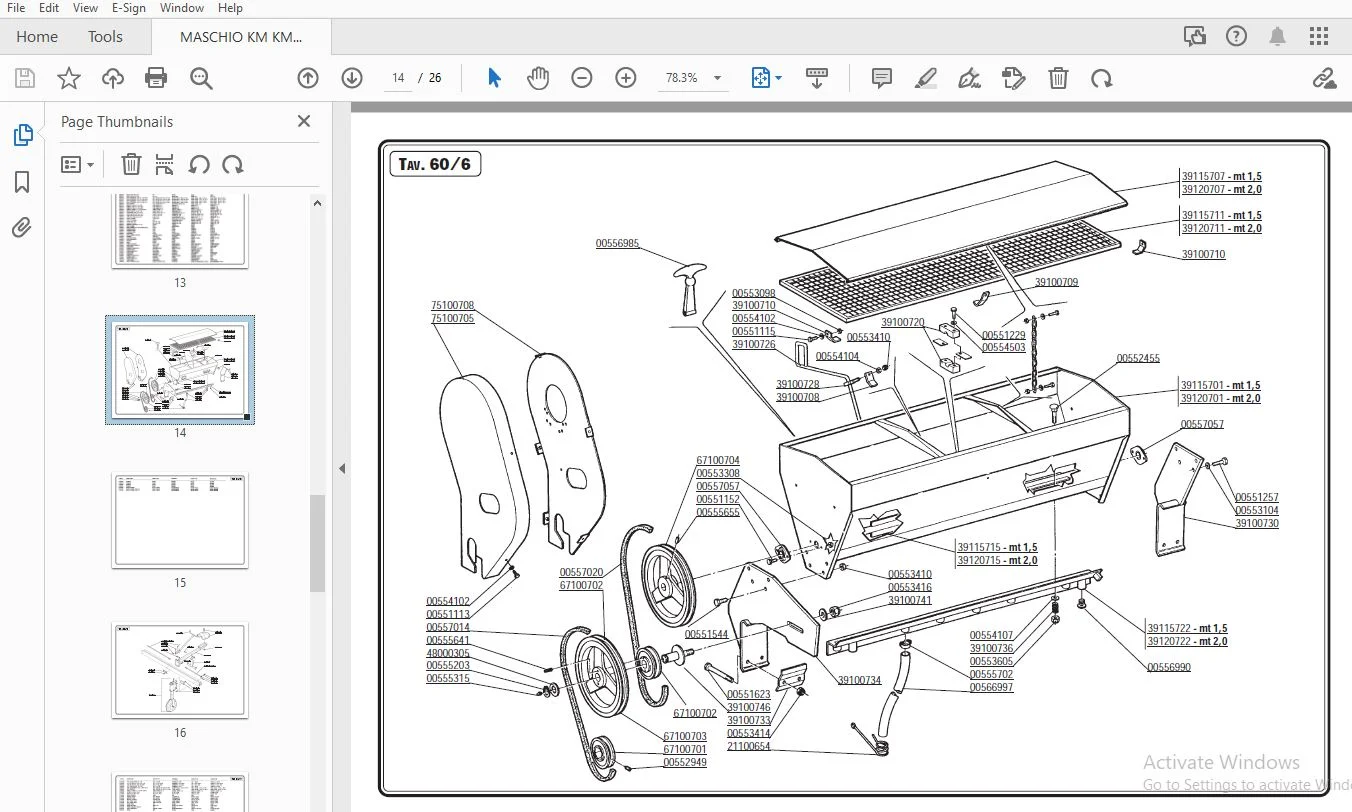Switch to the Home tab
This screenshot has height=812, width=1352.
(x=37, y=37)
